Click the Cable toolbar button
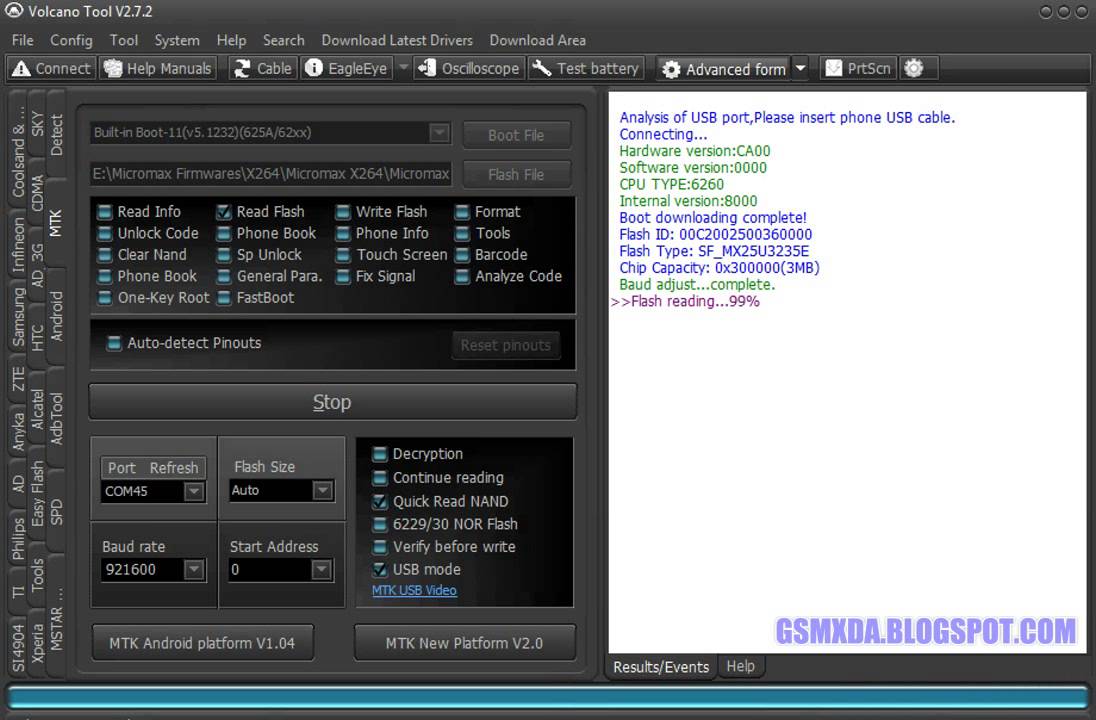Viewport: 1096px width, 720px height. pyautogui.click(x=263, y=69)
